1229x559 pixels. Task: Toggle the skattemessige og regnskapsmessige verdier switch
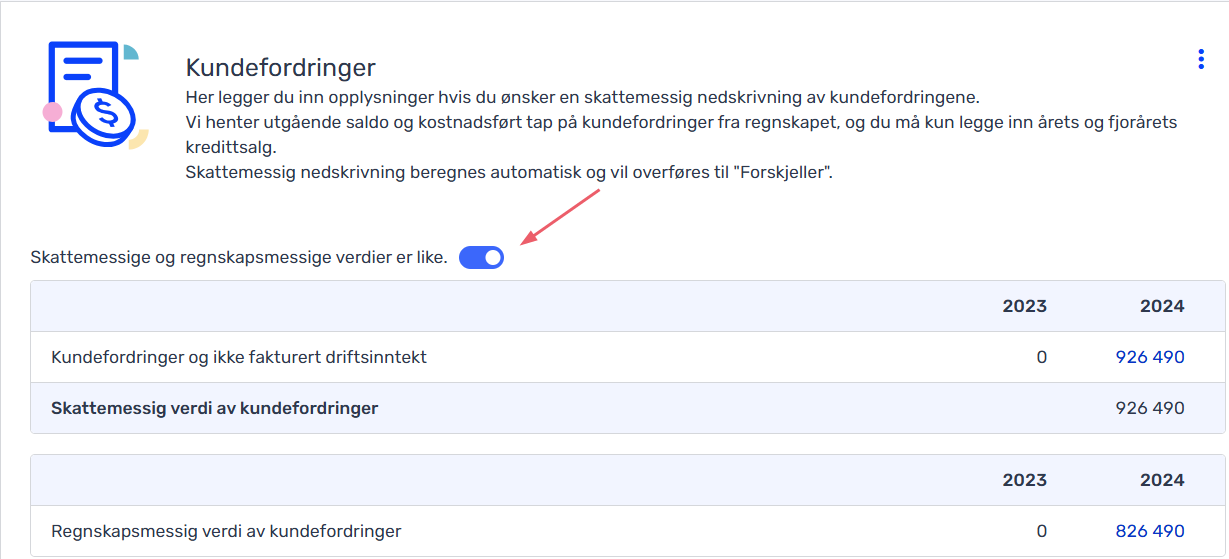481,258
